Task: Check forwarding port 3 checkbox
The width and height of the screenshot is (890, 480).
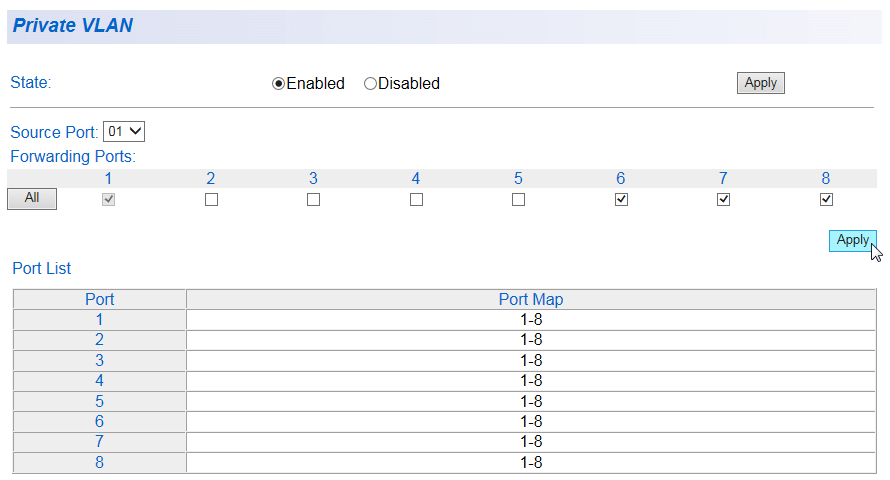Action: click(313, 199)
